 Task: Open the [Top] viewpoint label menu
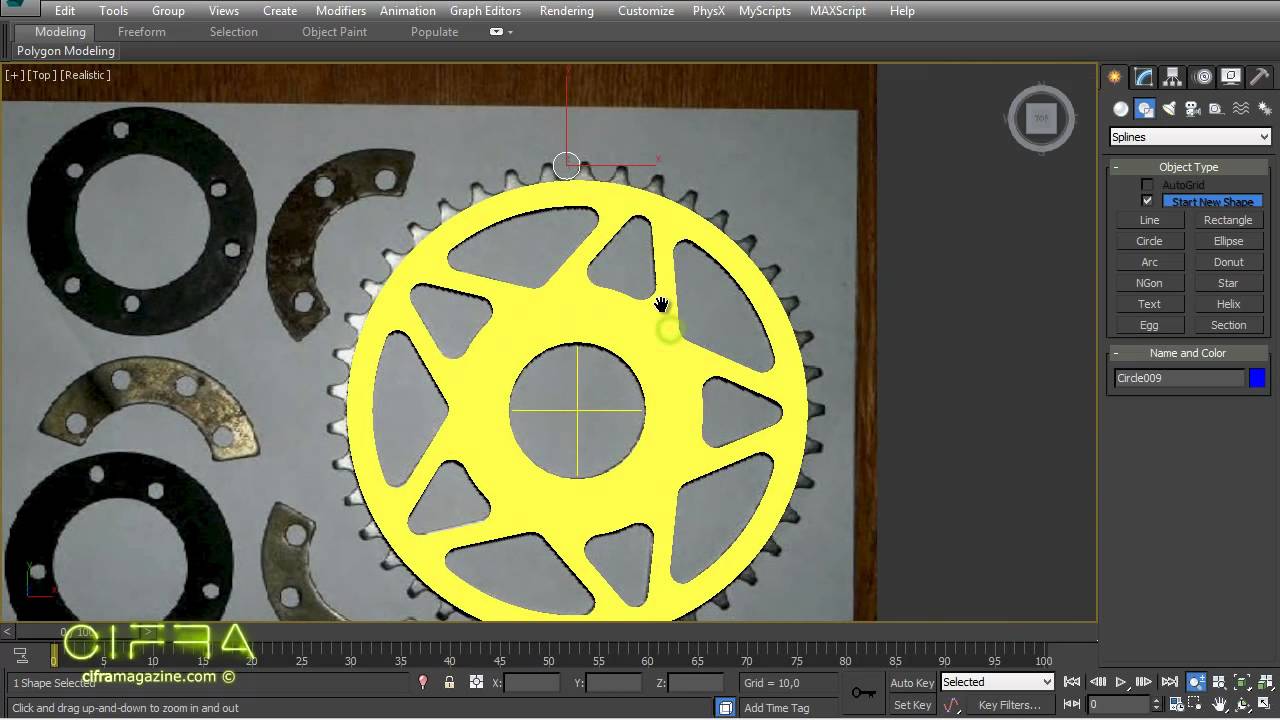pos(42,75)
